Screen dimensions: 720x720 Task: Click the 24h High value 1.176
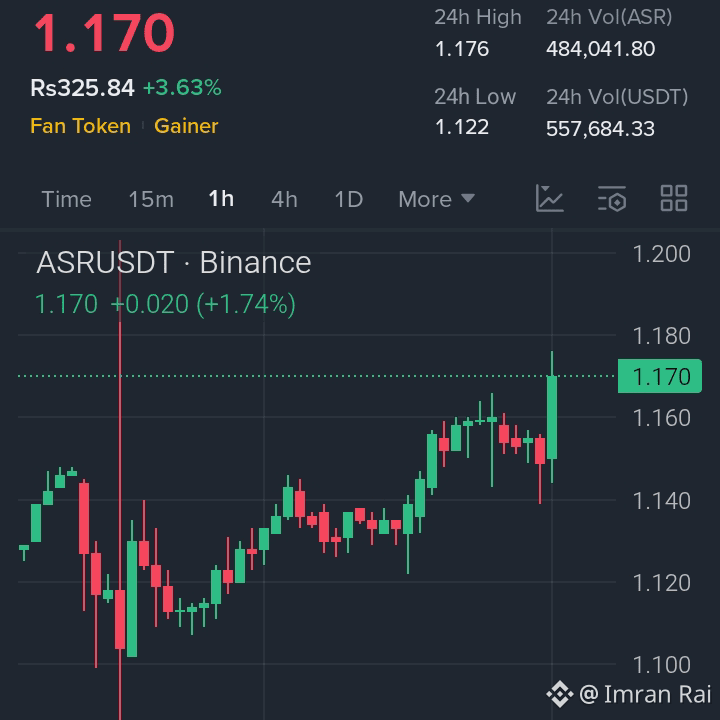pos(462,49)
